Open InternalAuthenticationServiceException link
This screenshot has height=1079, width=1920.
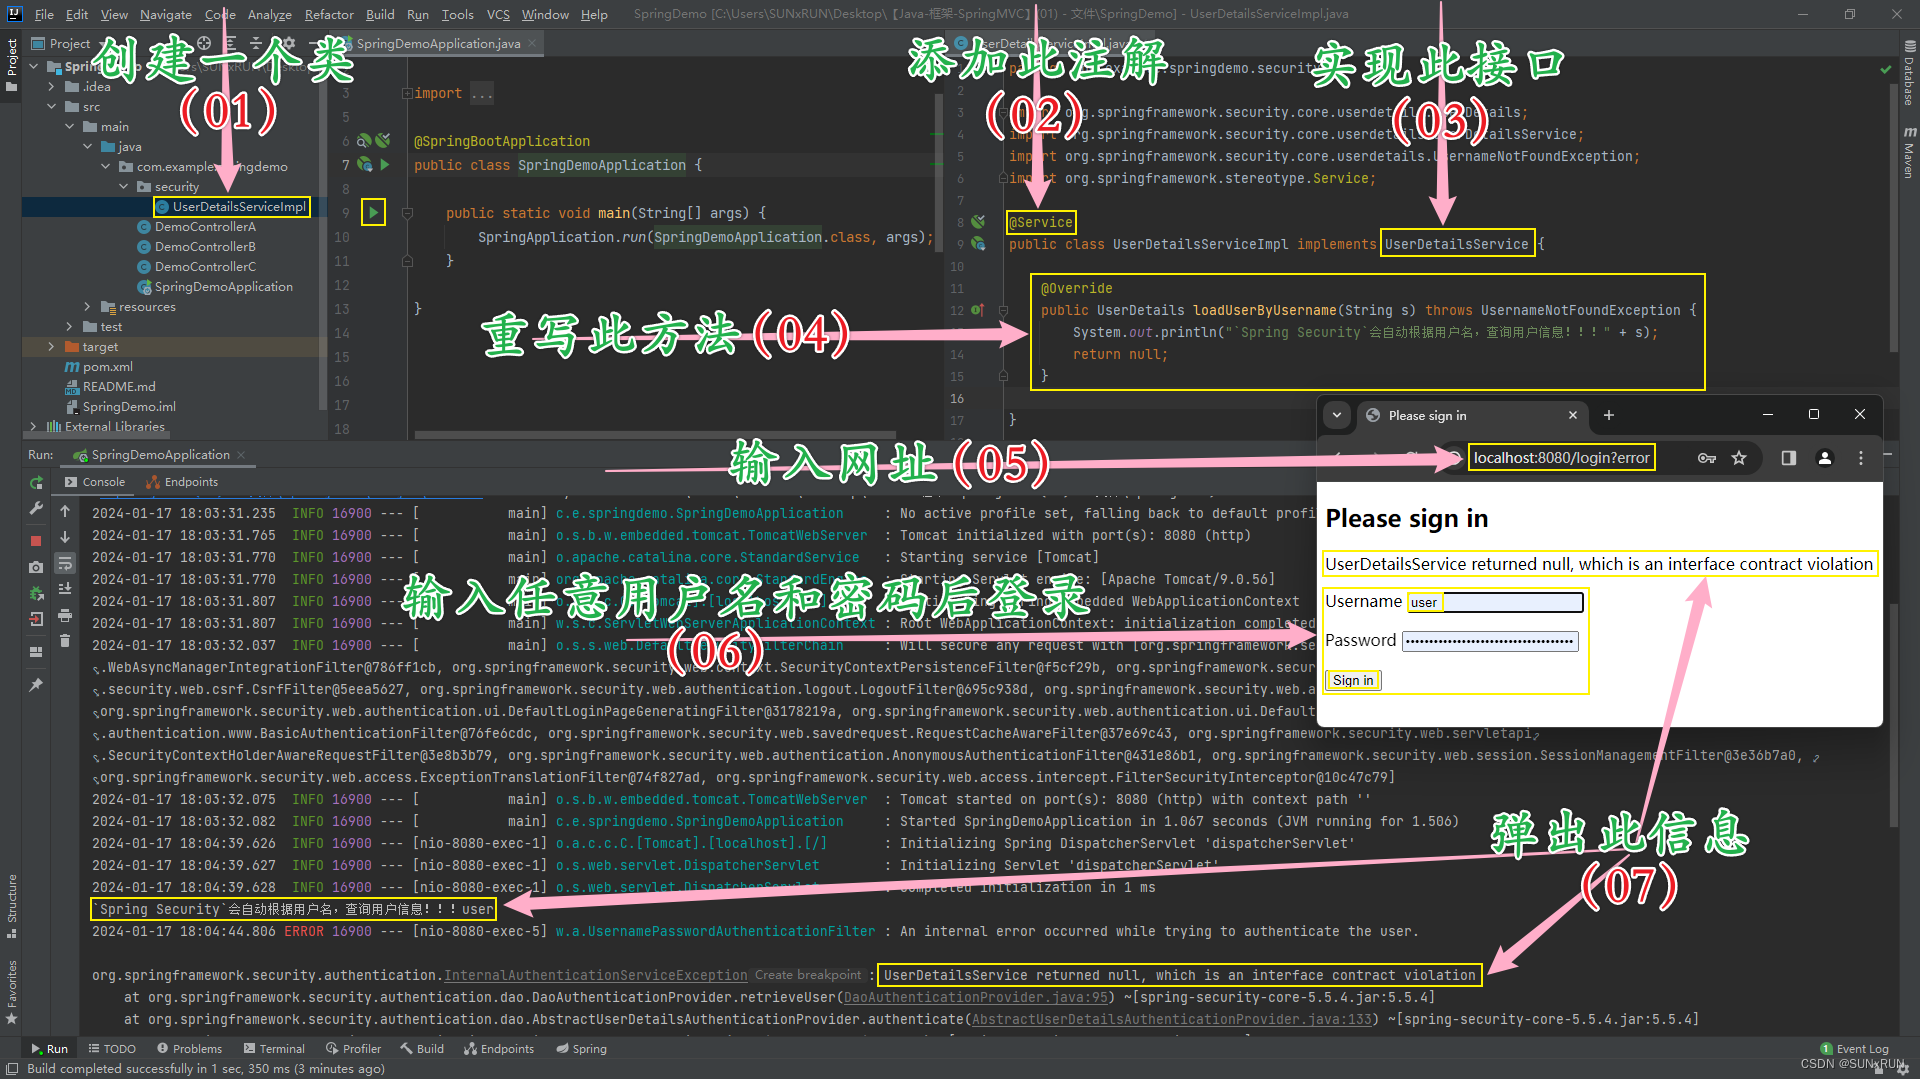pos(595,975)
